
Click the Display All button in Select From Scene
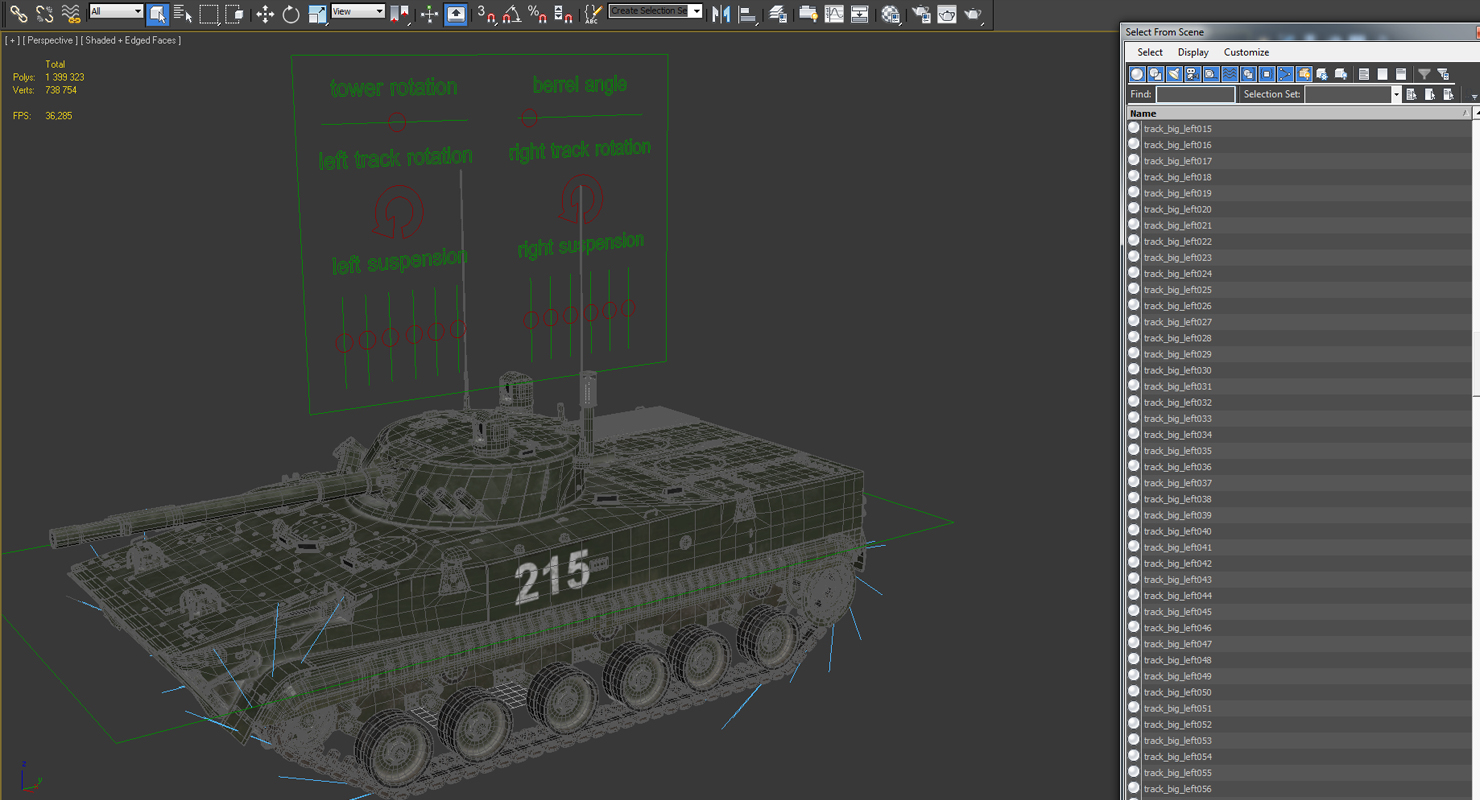(x=1363, y=74)
